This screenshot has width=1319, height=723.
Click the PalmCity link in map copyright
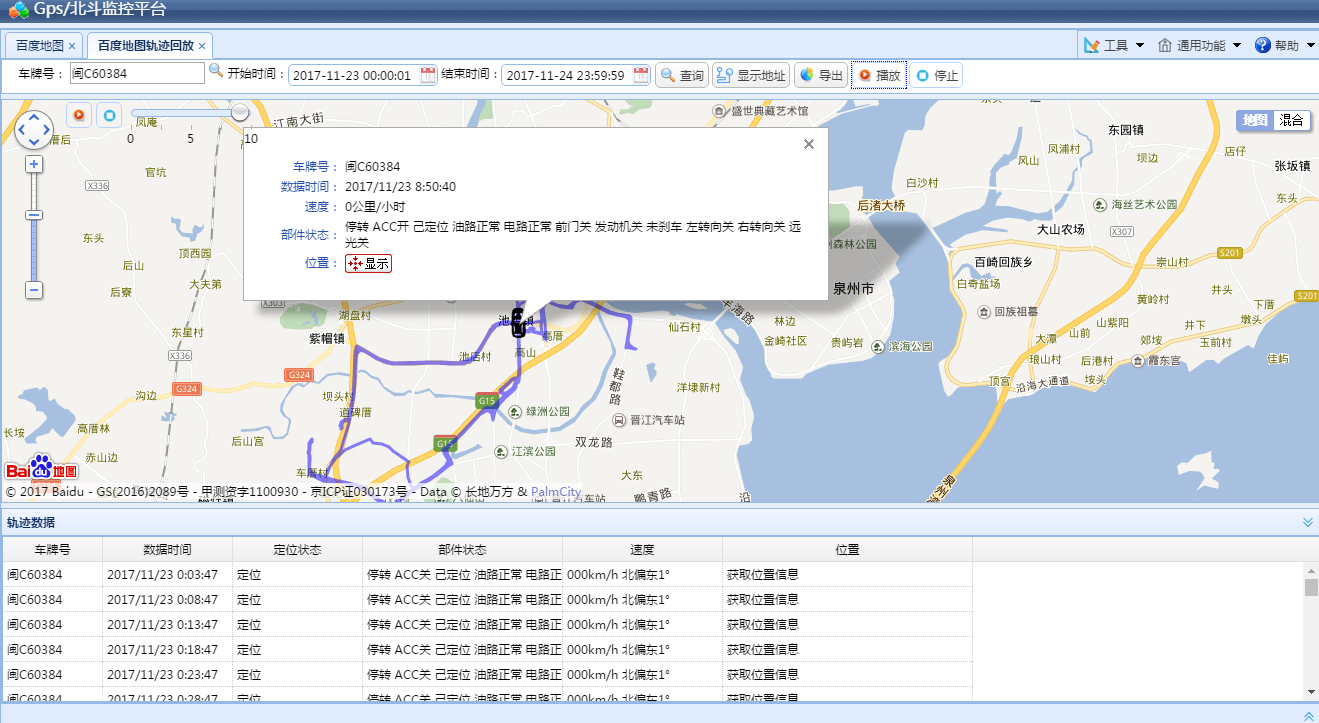pyautogui.click(x=555, y=492)
